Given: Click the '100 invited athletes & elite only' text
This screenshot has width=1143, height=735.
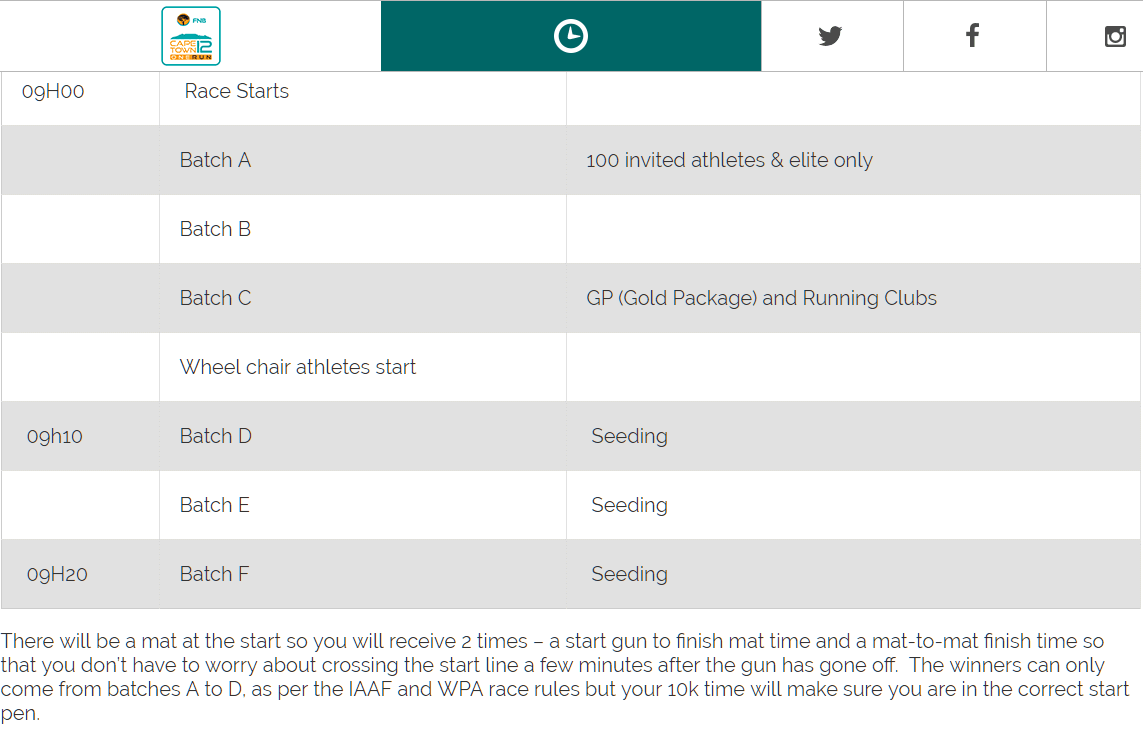Looking at the screenshot, I should (x=729, y=160).
